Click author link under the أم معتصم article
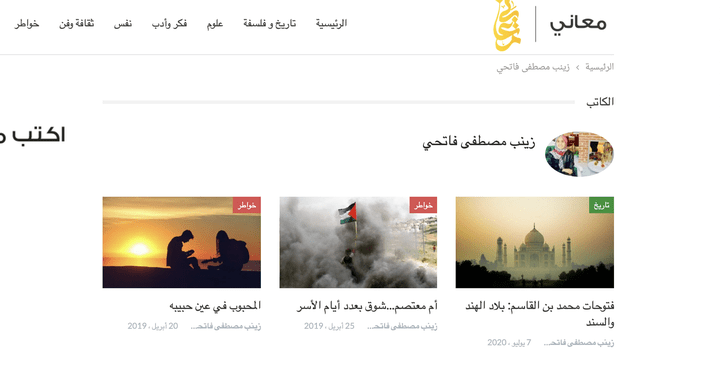Viewport: 720px width, 379px height. click(402, 326)
